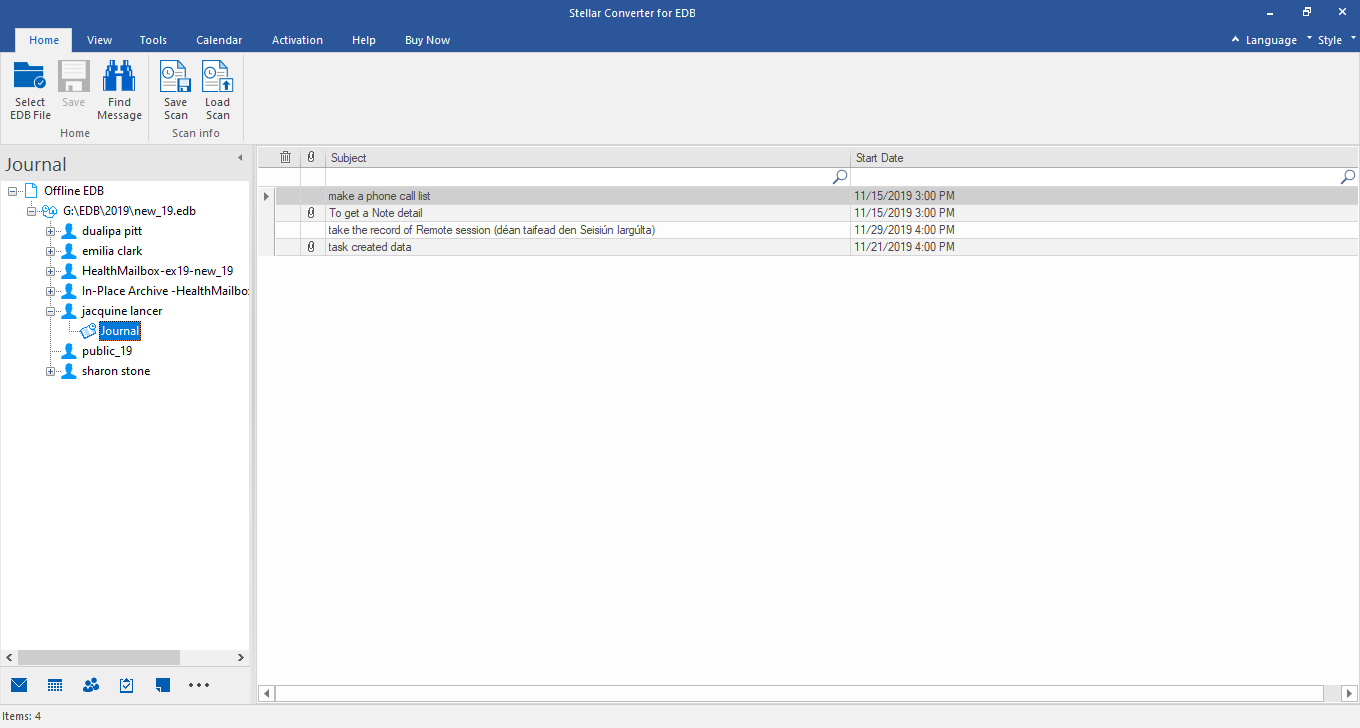Click the Save Scan icon

click(x=175, y=76)
